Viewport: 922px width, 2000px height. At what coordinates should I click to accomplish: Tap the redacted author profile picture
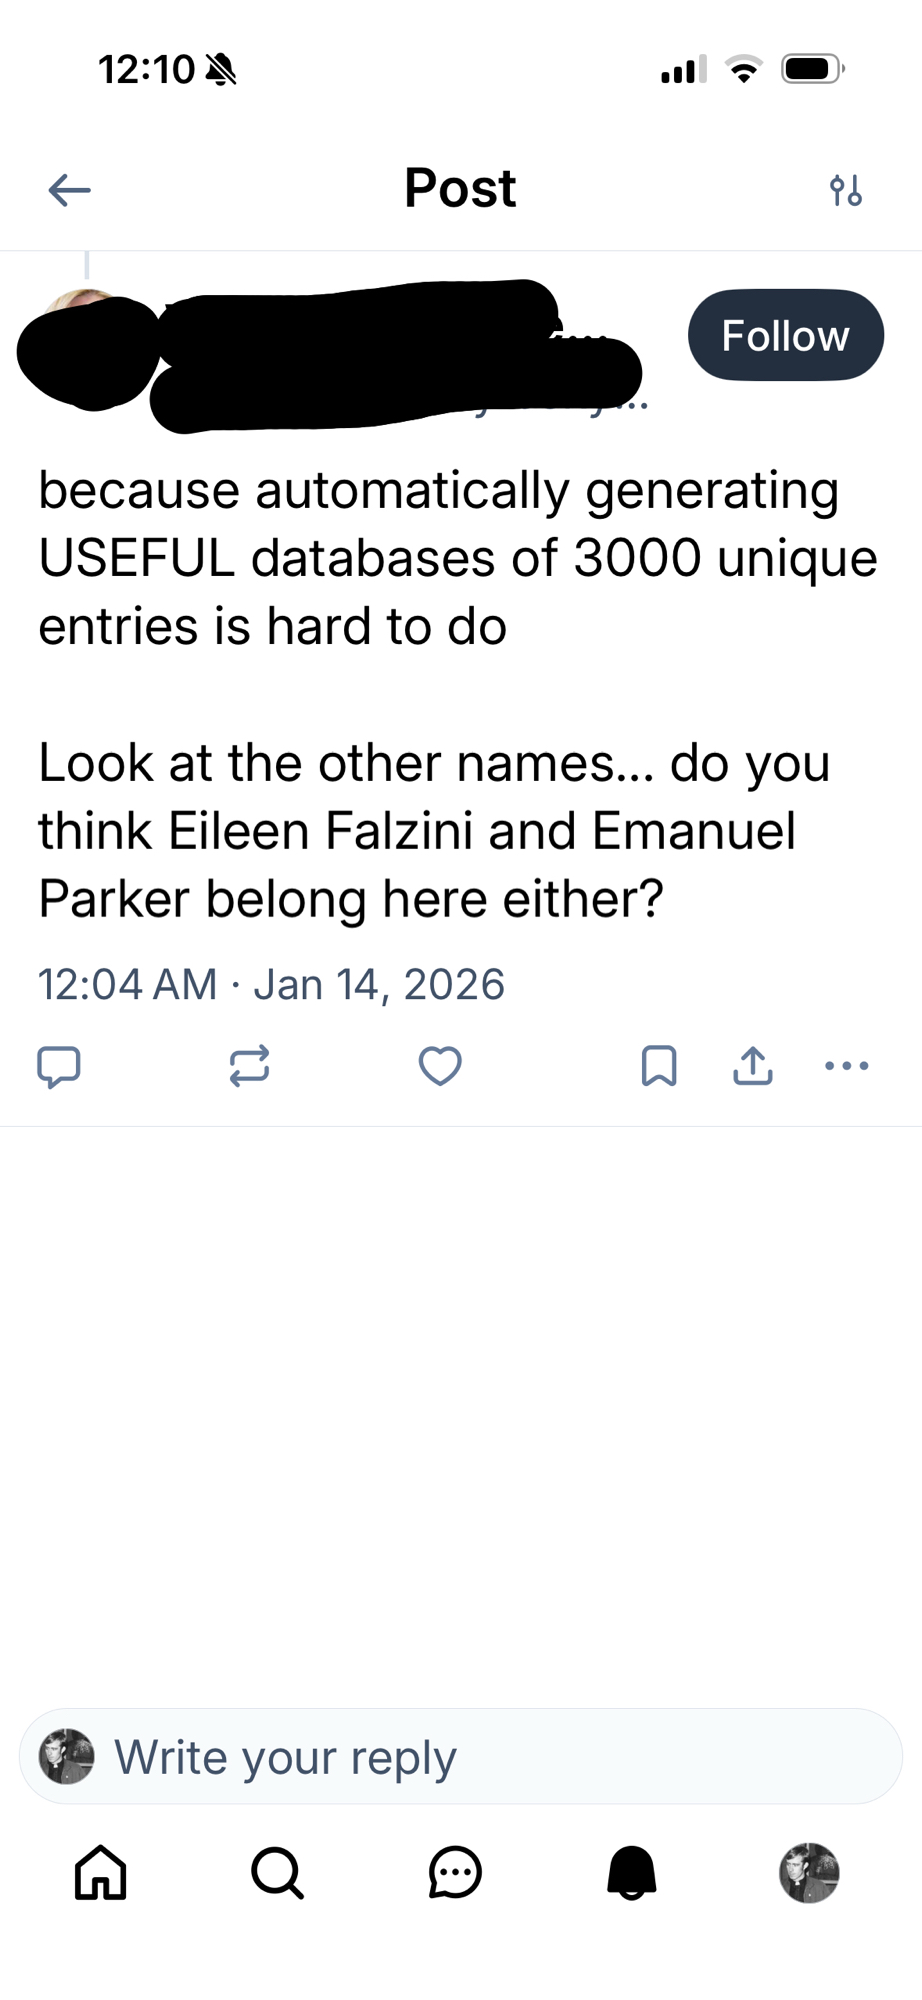tap(88, 348)
